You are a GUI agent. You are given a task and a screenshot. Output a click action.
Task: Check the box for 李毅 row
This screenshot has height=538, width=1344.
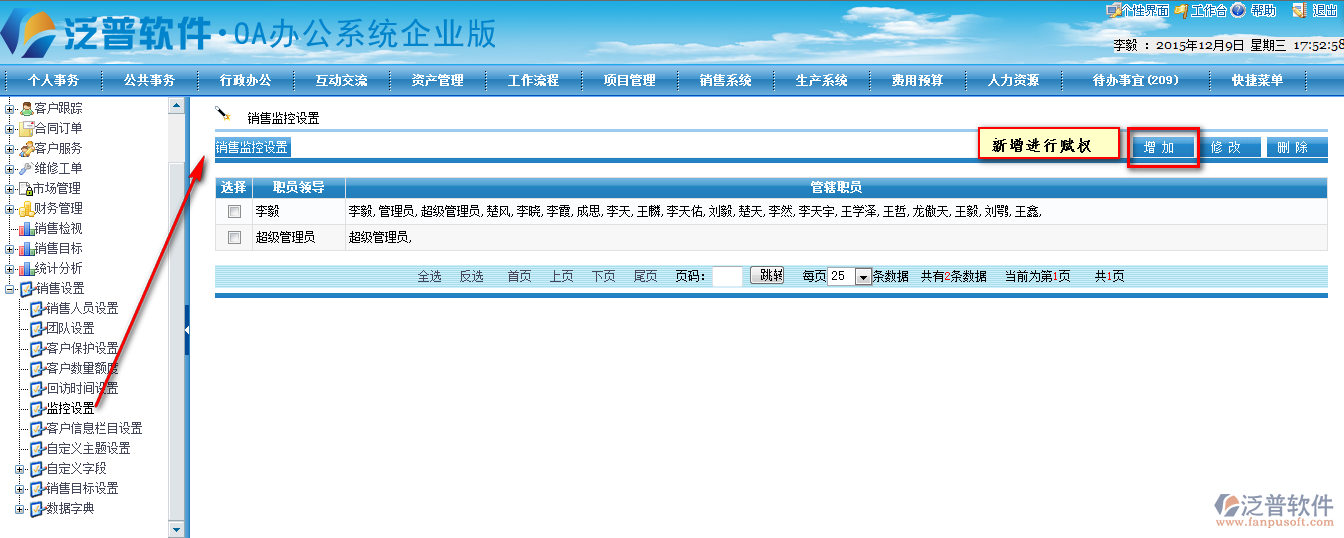(x=234, y=212)
